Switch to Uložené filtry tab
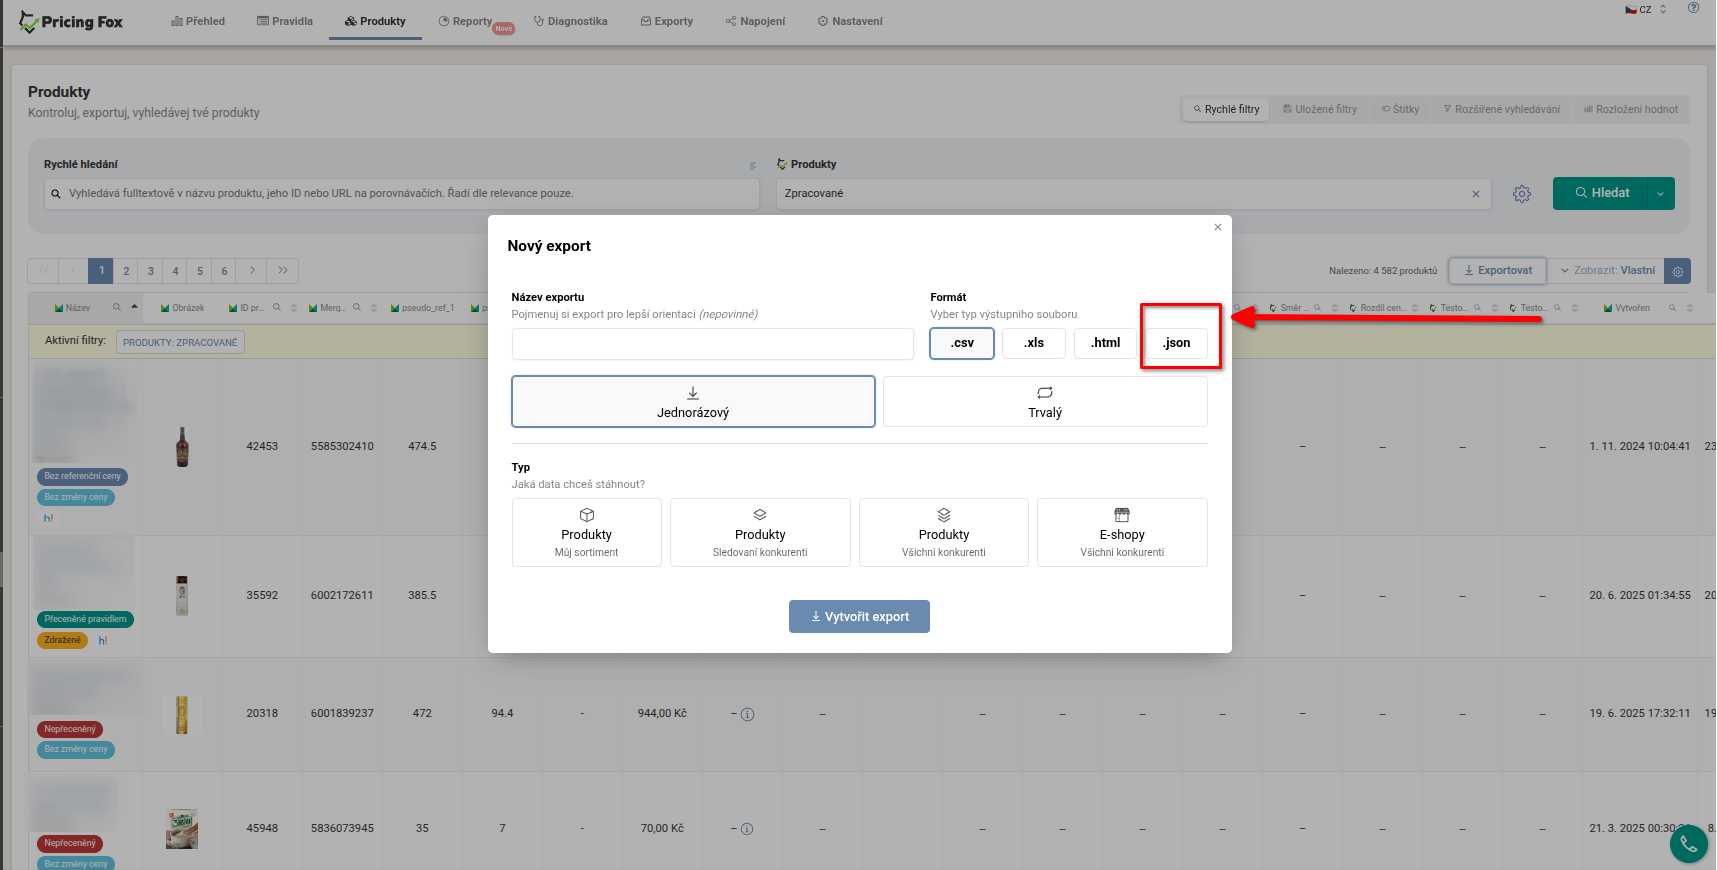Screen dimensions: 1717x870 [x=1320, y=109]
